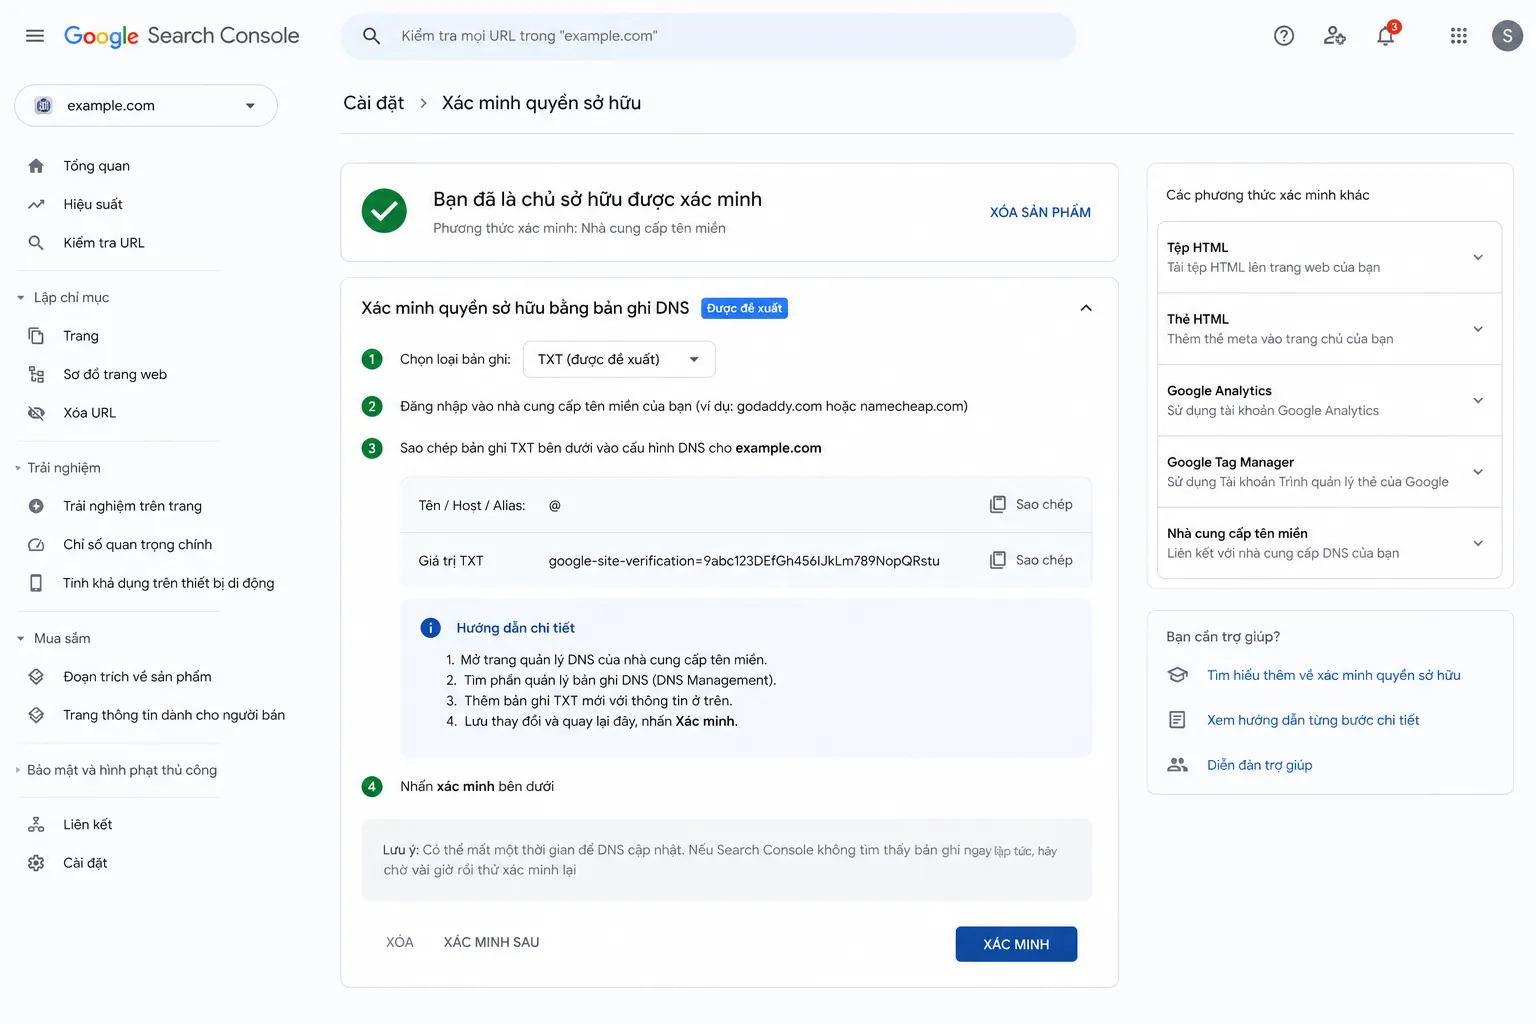Click the Hiệu suất trend icon

(x=36, y=204)
